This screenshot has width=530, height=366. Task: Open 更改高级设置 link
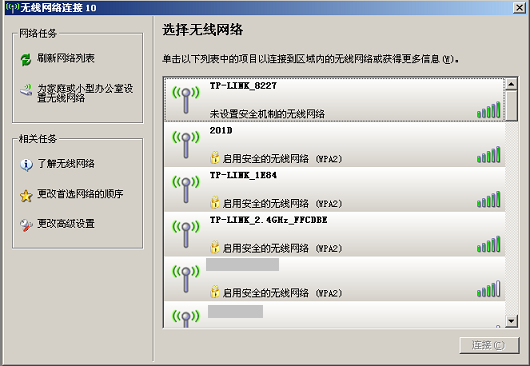click(x=66, y=224)
